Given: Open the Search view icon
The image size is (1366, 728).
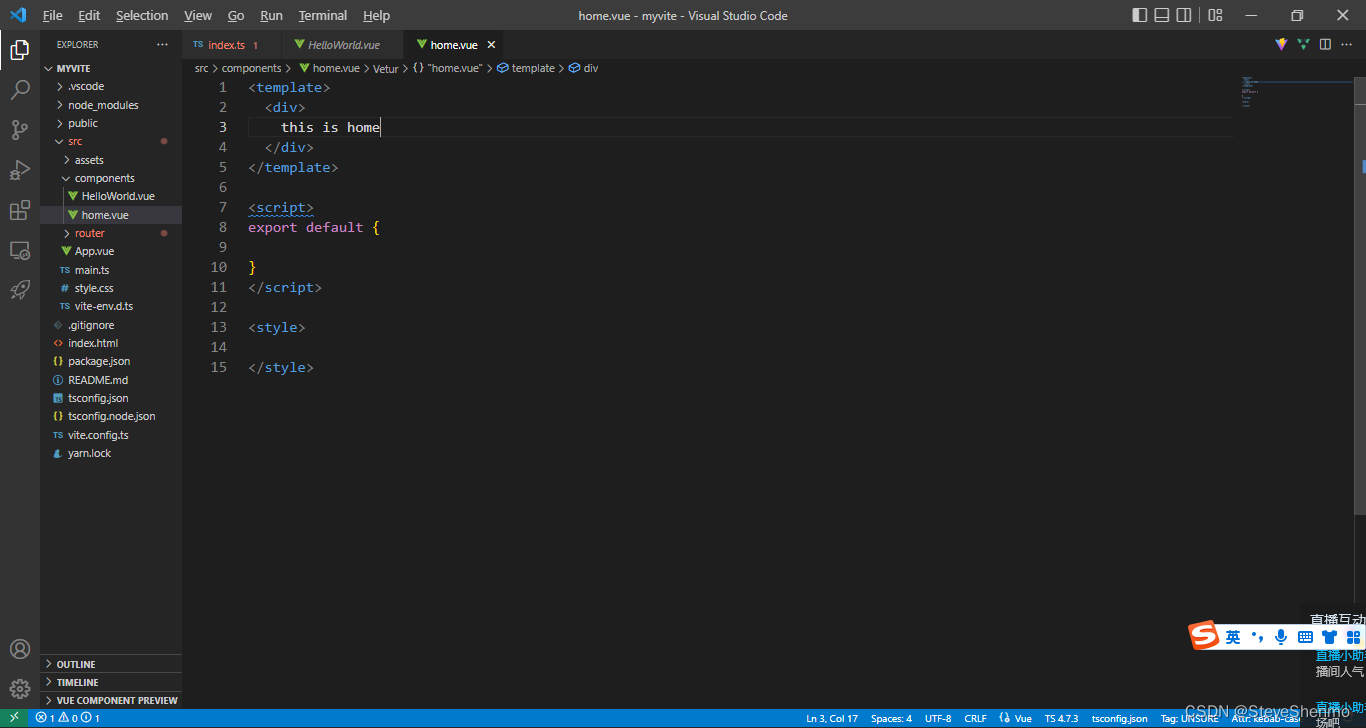Looking at the screenshot, I should point(19,90).
